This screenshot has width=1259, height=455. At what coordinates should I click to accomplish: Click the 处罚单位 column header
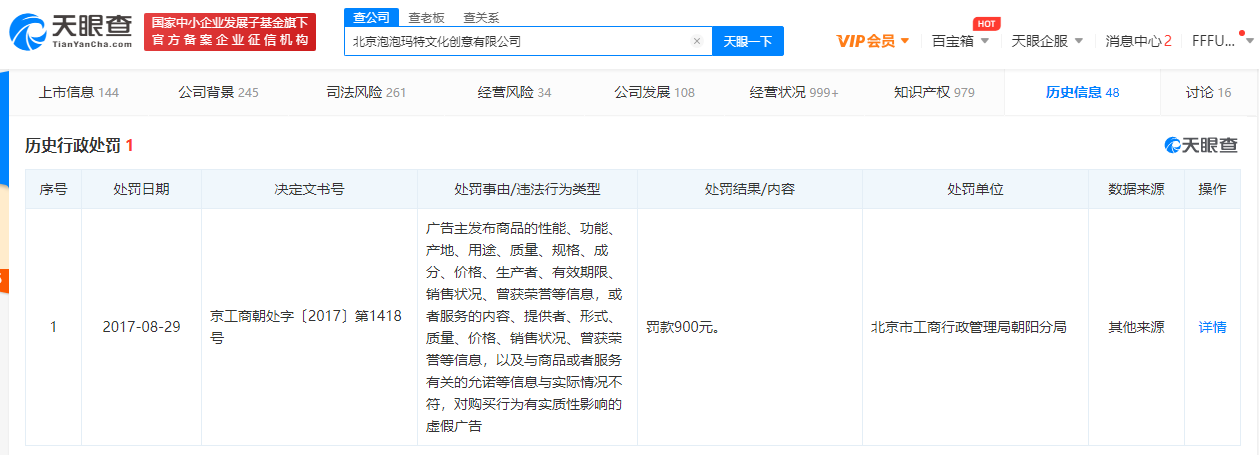tap(975, 189)
